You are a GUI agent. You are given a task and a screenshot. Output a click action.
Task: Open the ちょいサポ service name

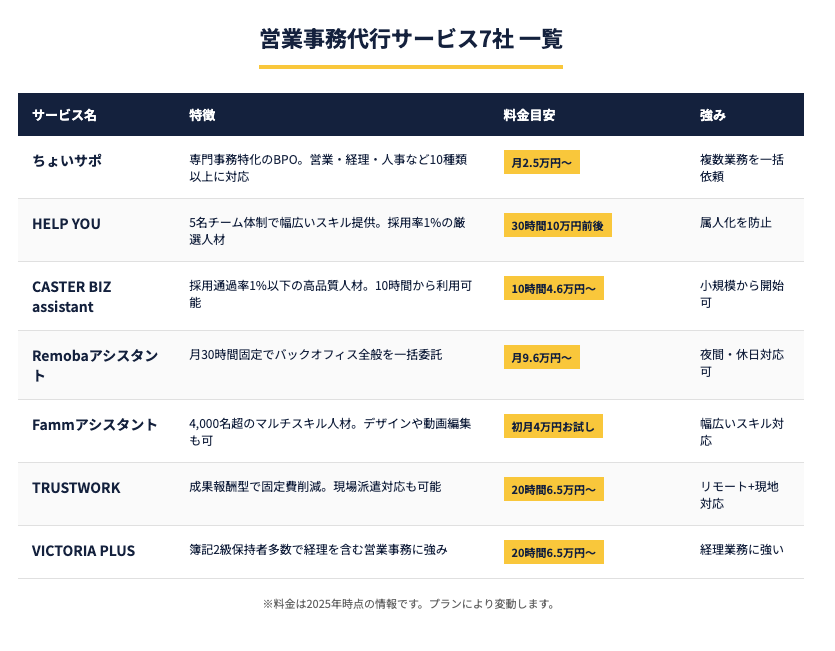[x=67, y=160]
